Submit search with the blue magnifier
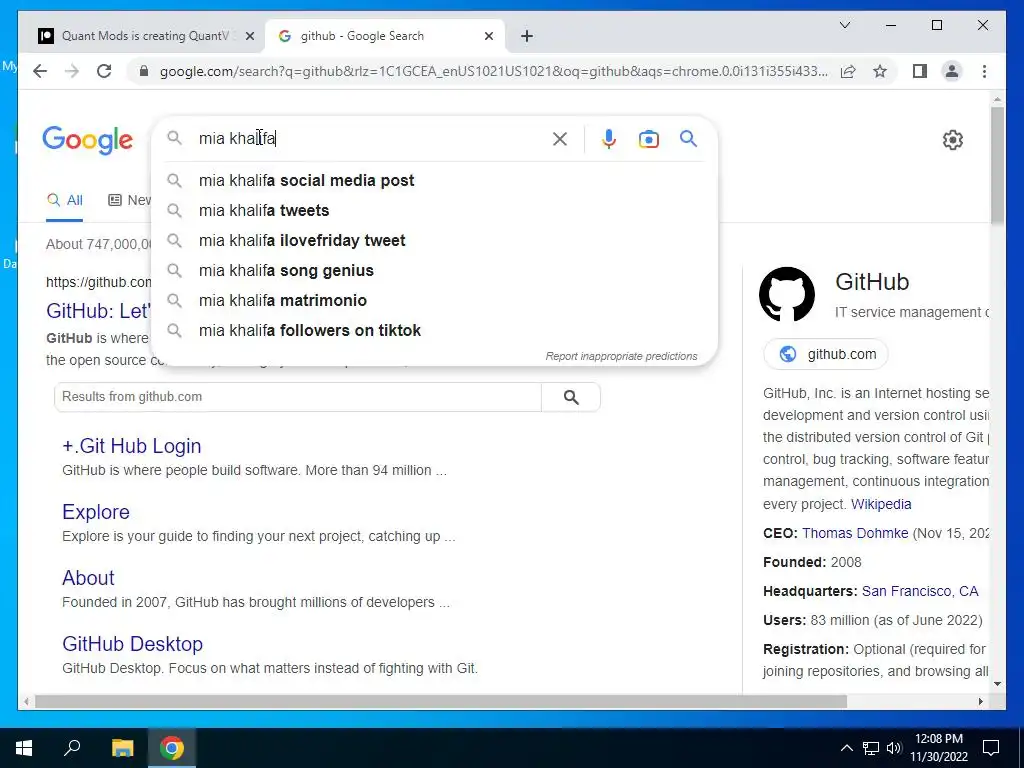This screenshot has height=768, width=1024. (688, 138)
